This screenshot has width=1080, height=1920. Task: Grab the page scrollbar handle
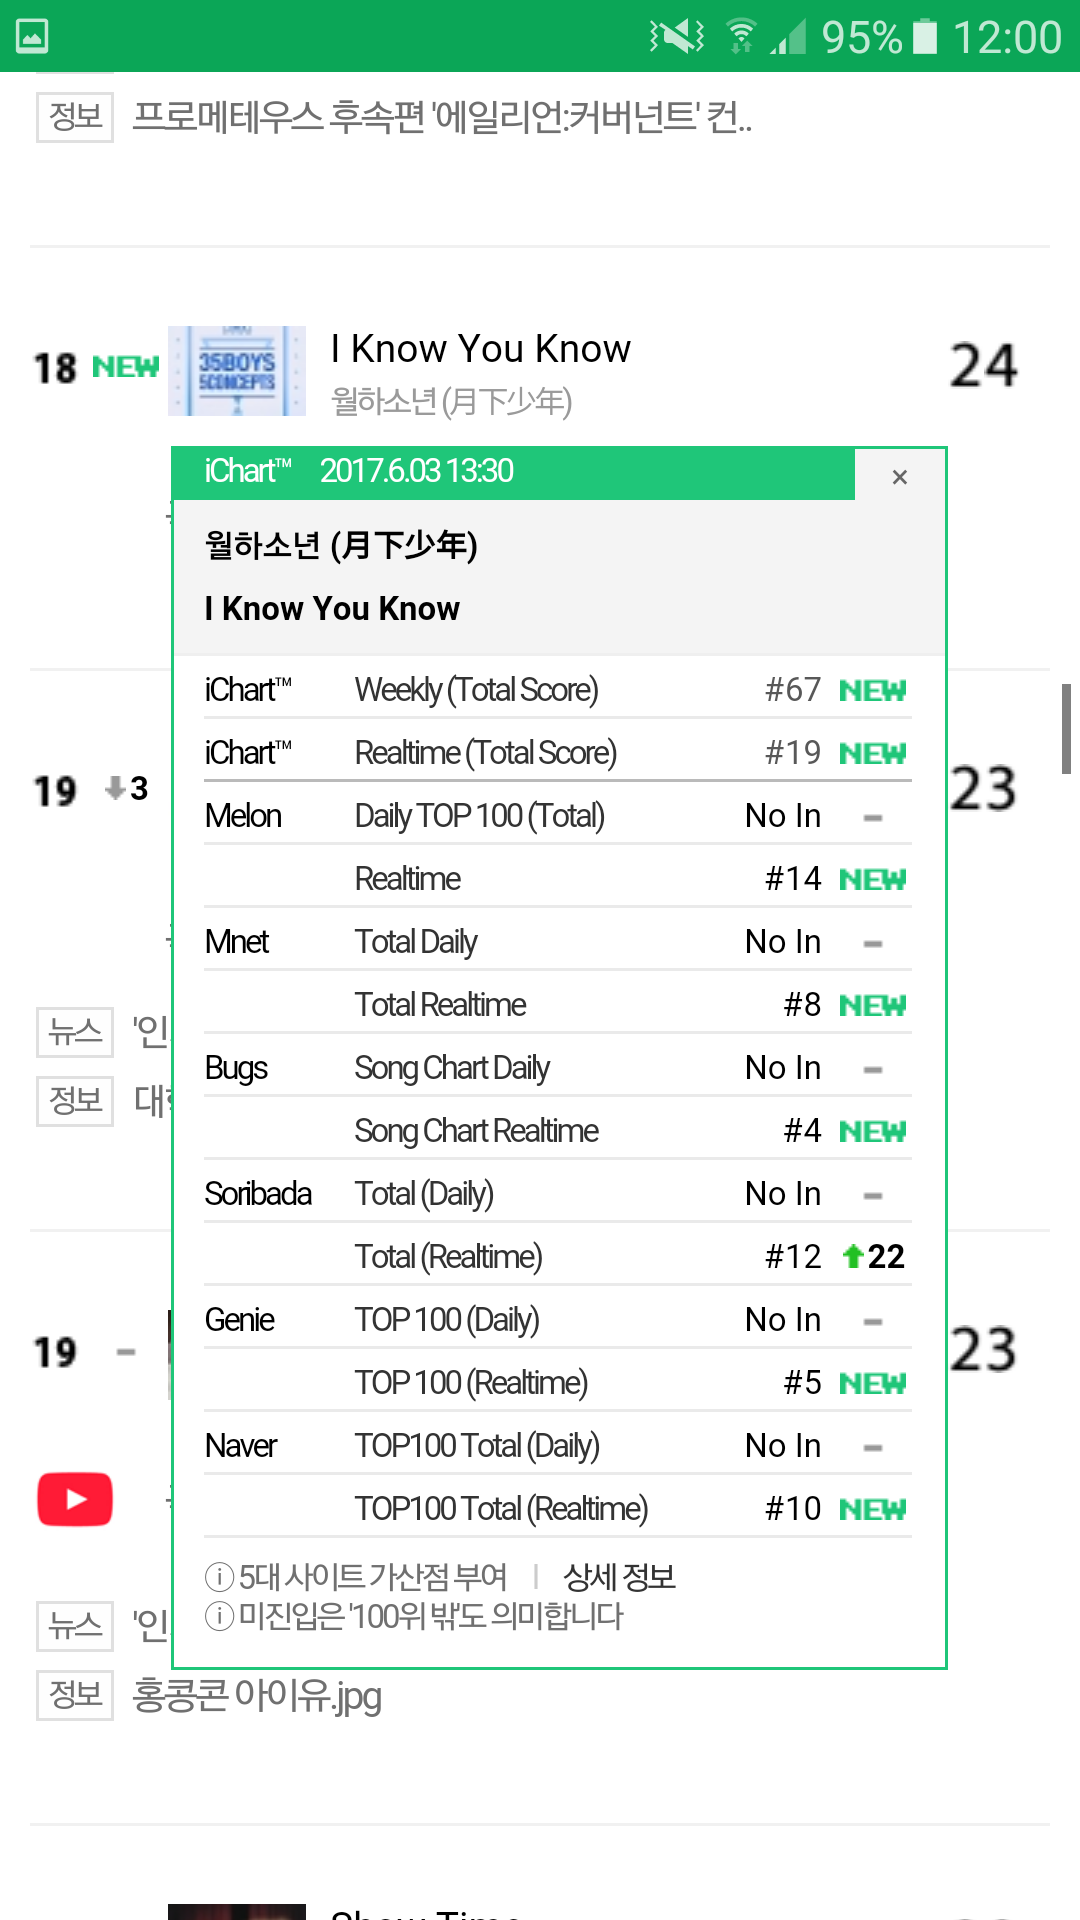(1066, 728)
